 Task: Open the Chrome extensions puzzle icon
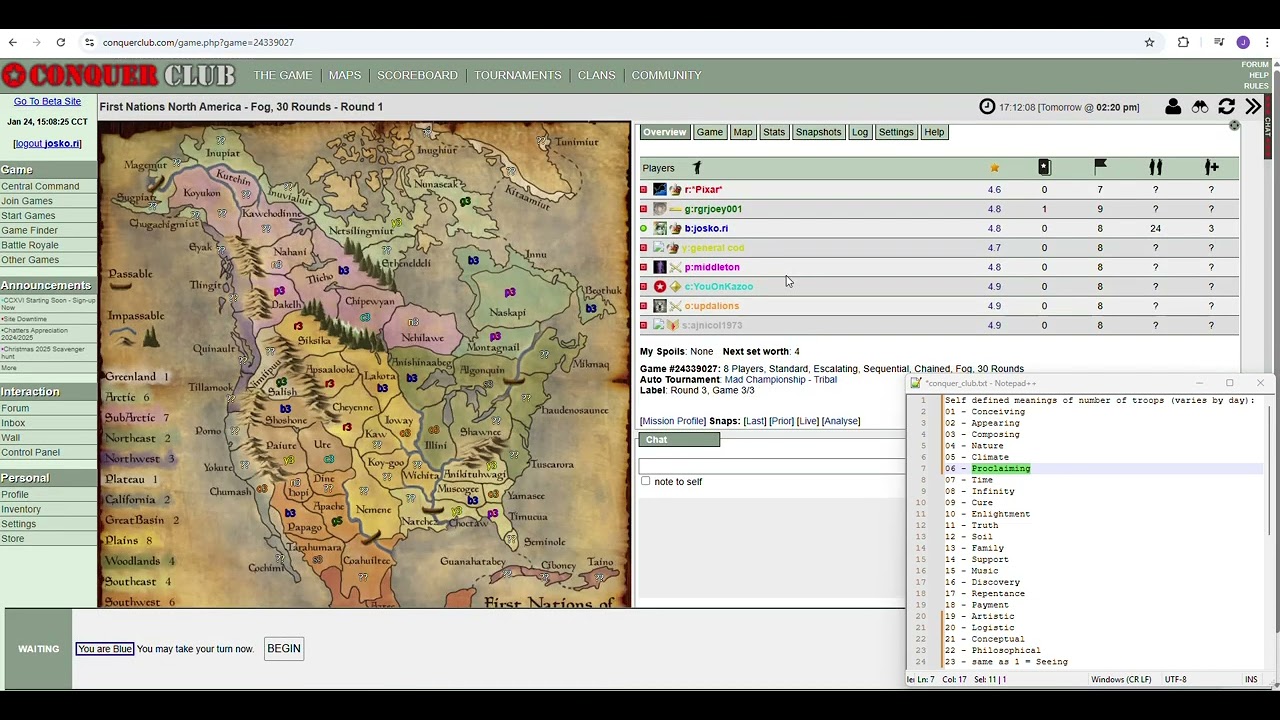tap(1183, 42)
